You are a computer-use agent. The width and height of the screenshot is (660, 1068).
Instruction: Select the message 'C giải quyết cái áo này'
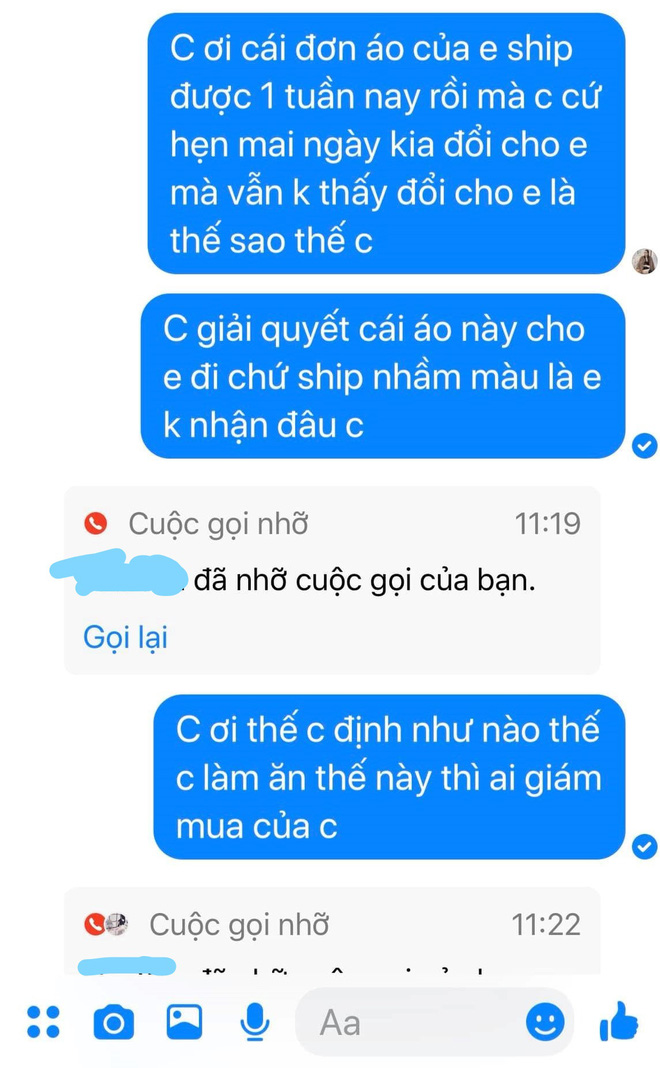383,376
